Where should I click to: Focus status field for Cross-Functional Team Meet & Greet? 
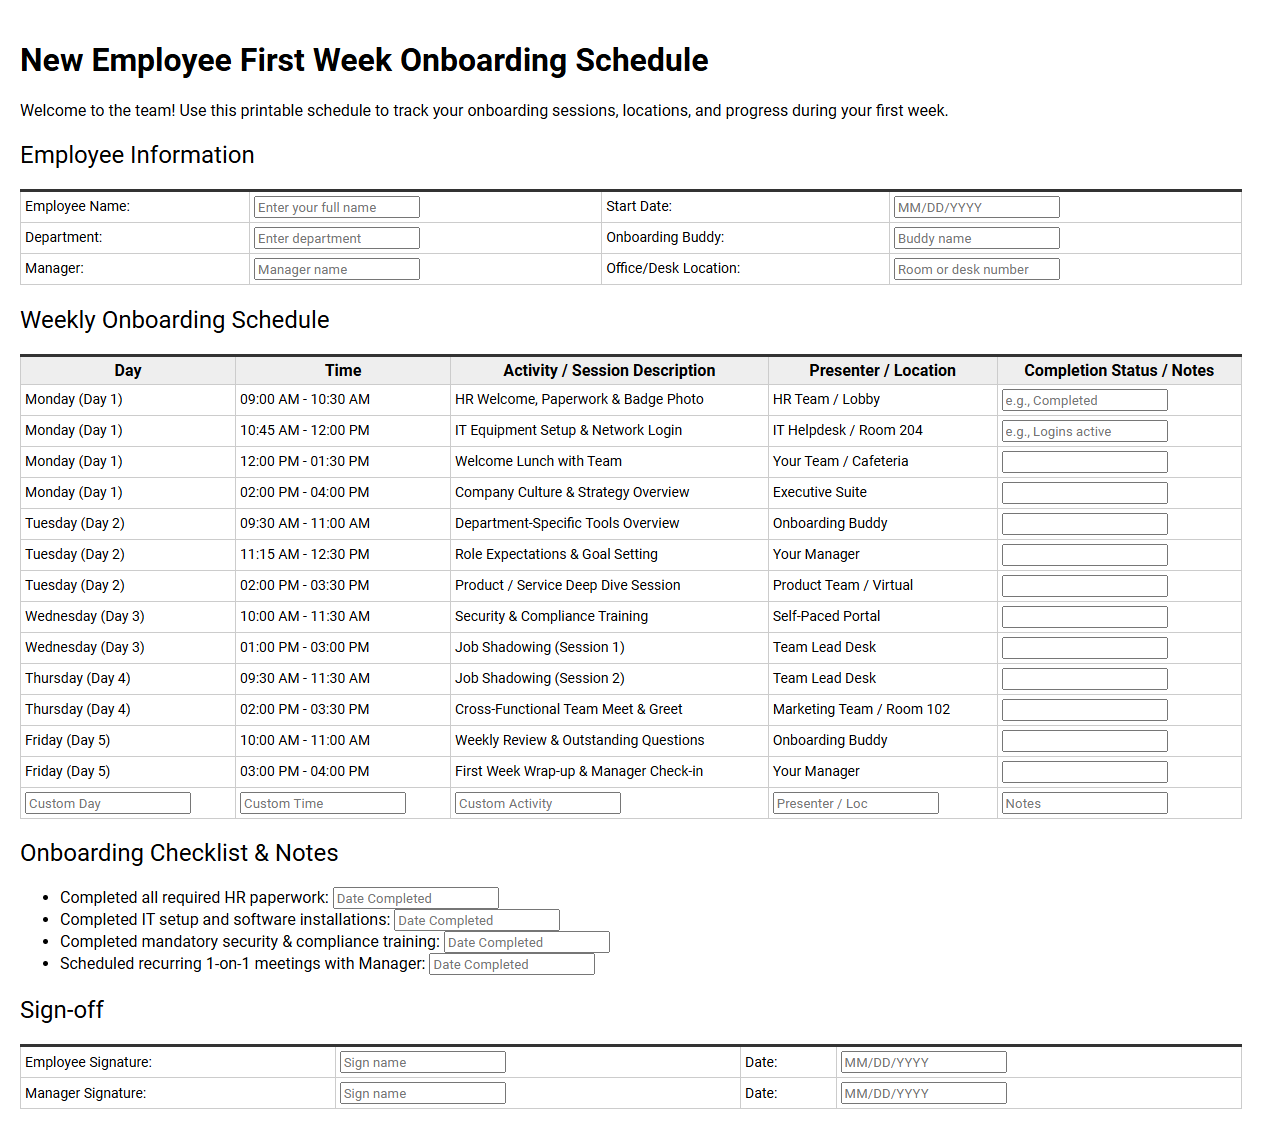1085,710
